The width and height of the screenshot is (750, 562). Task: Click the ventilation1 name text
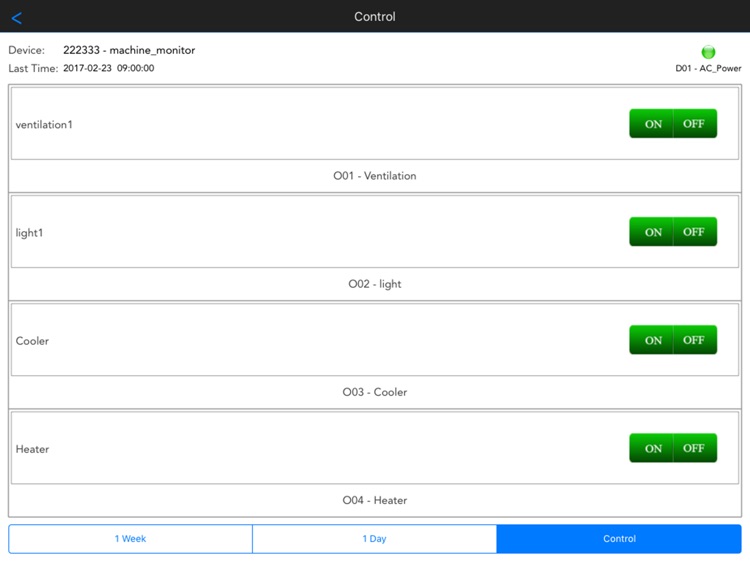(x=44, y=125)
